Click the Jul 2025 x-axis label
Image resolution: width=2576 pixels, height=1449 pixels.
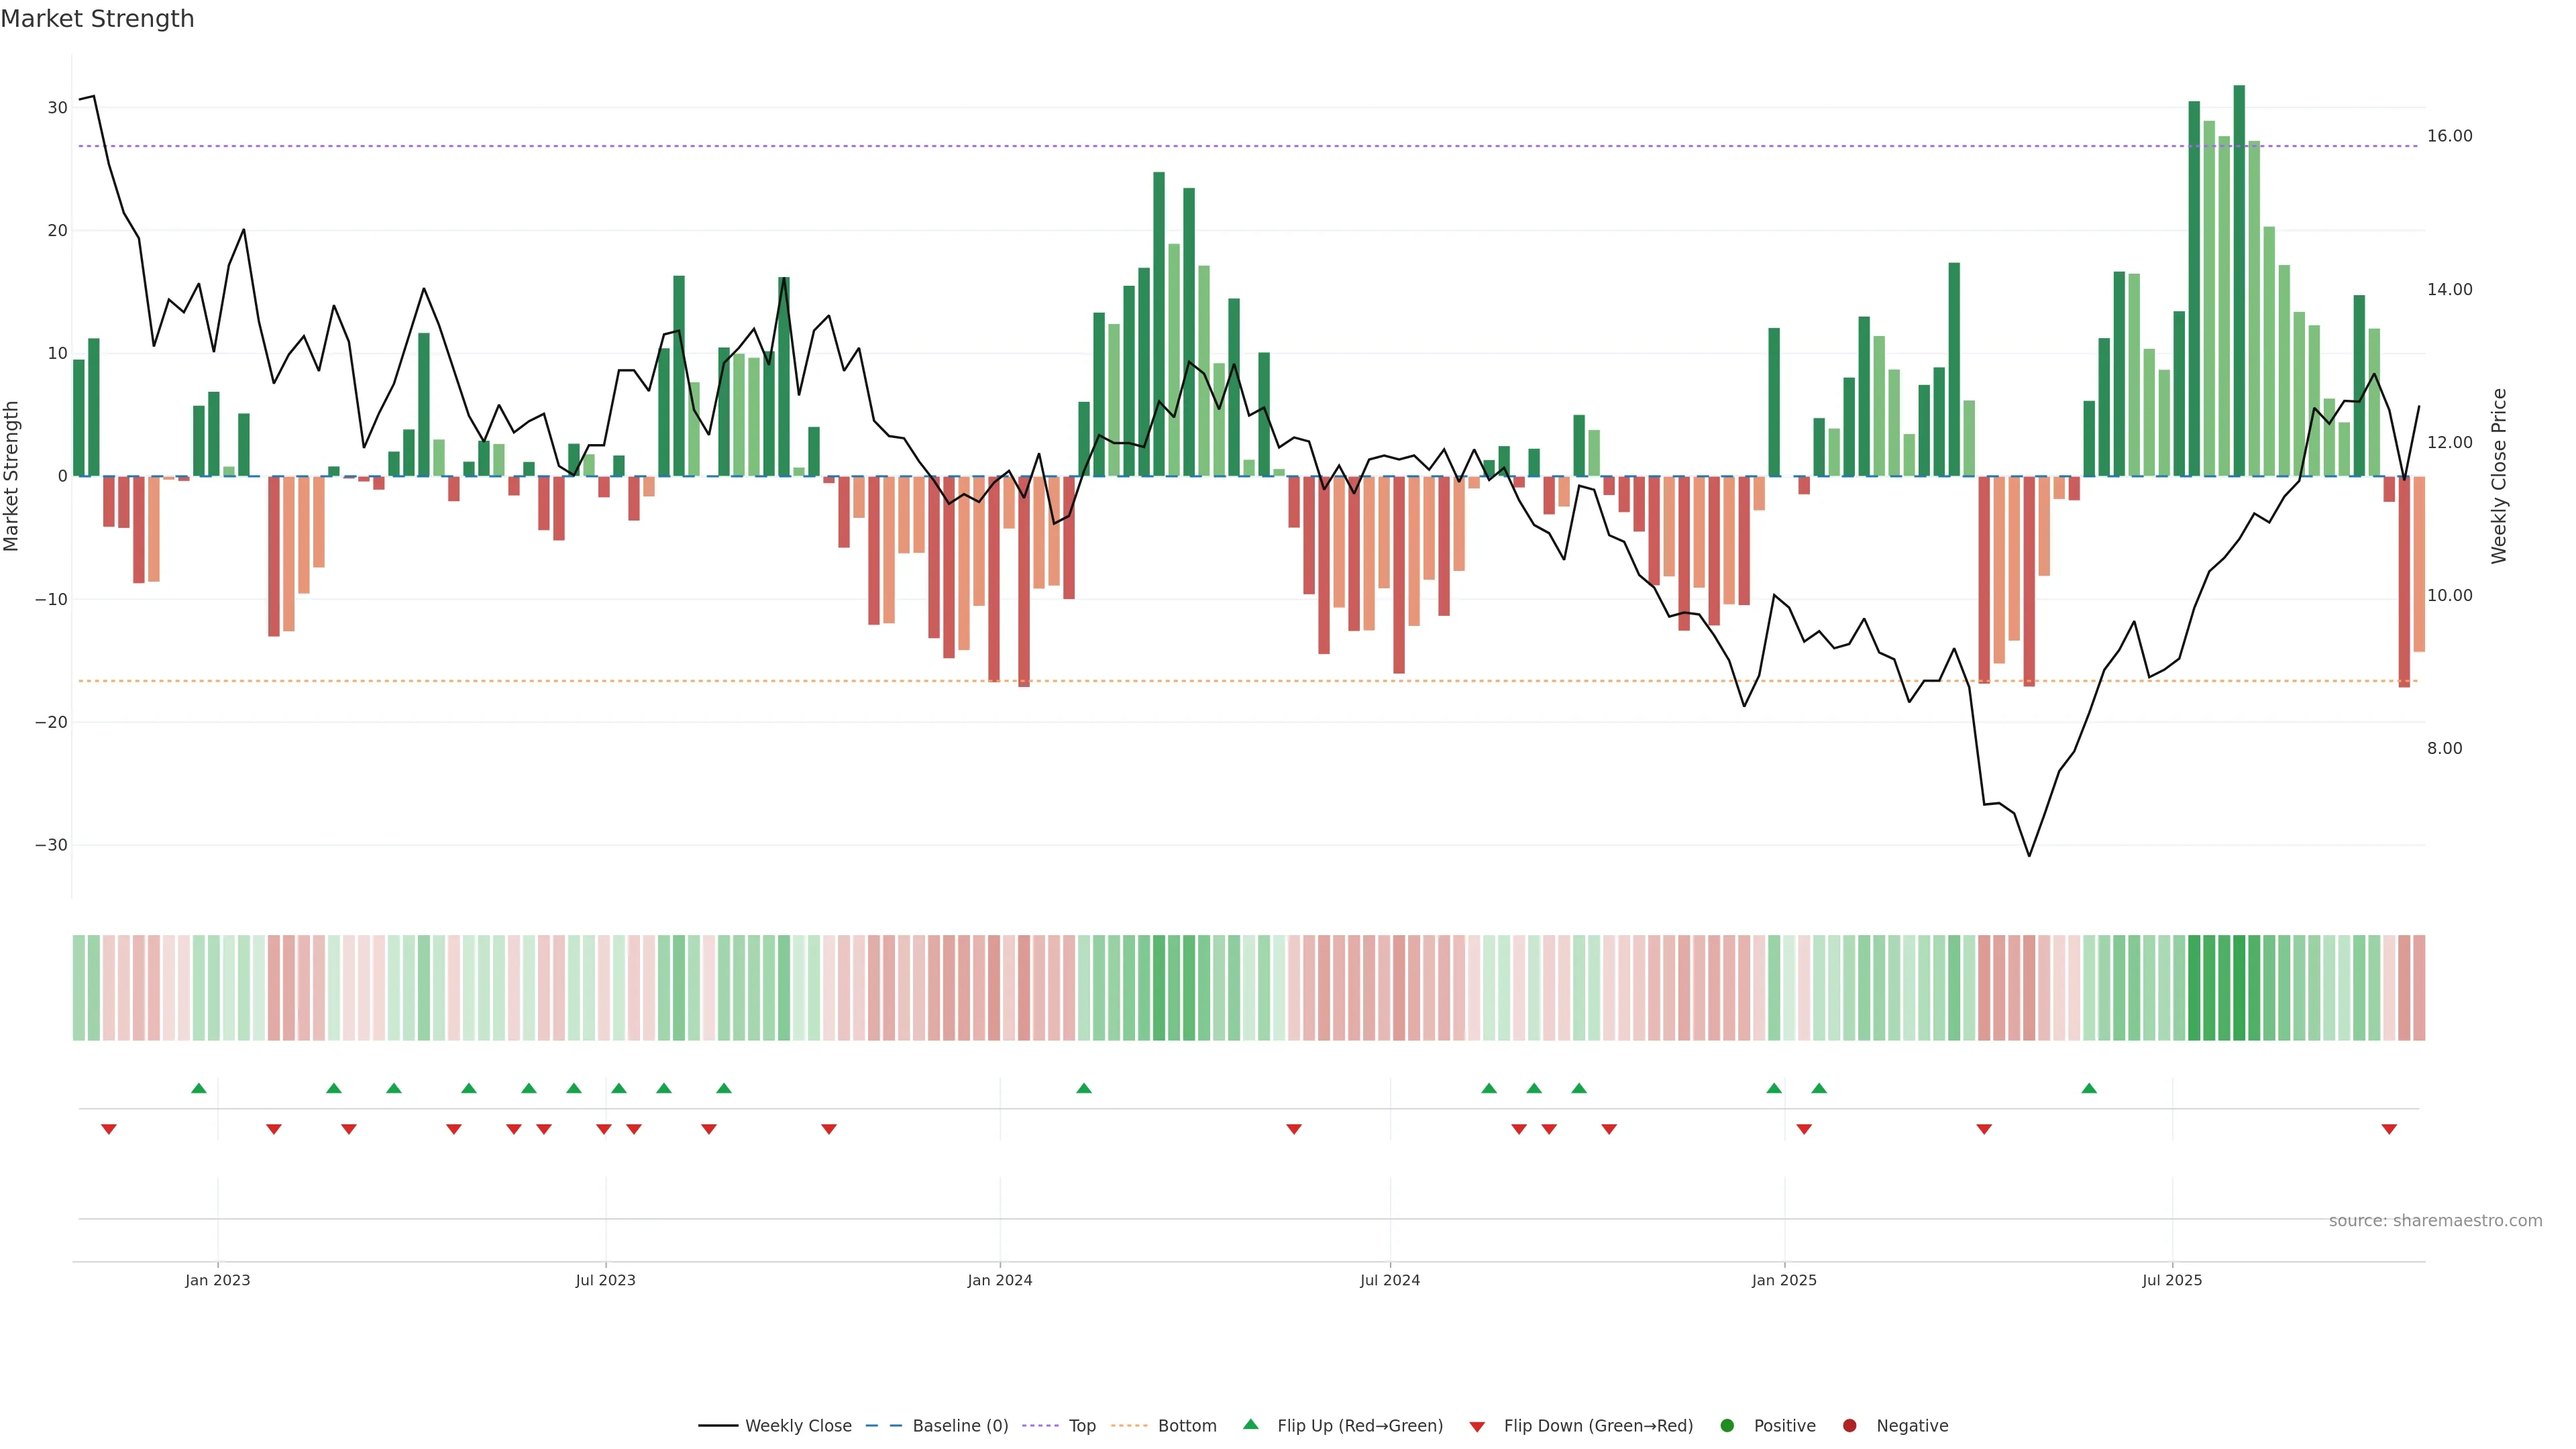[x=2171, y=1280]
